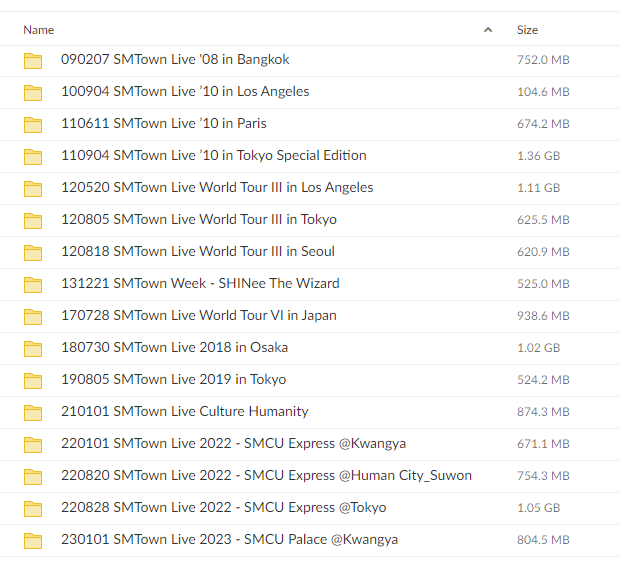The height and width of the screenshot is (570, 620).
Task: Select the 524.2 MB size value
Action: [543, 380]
